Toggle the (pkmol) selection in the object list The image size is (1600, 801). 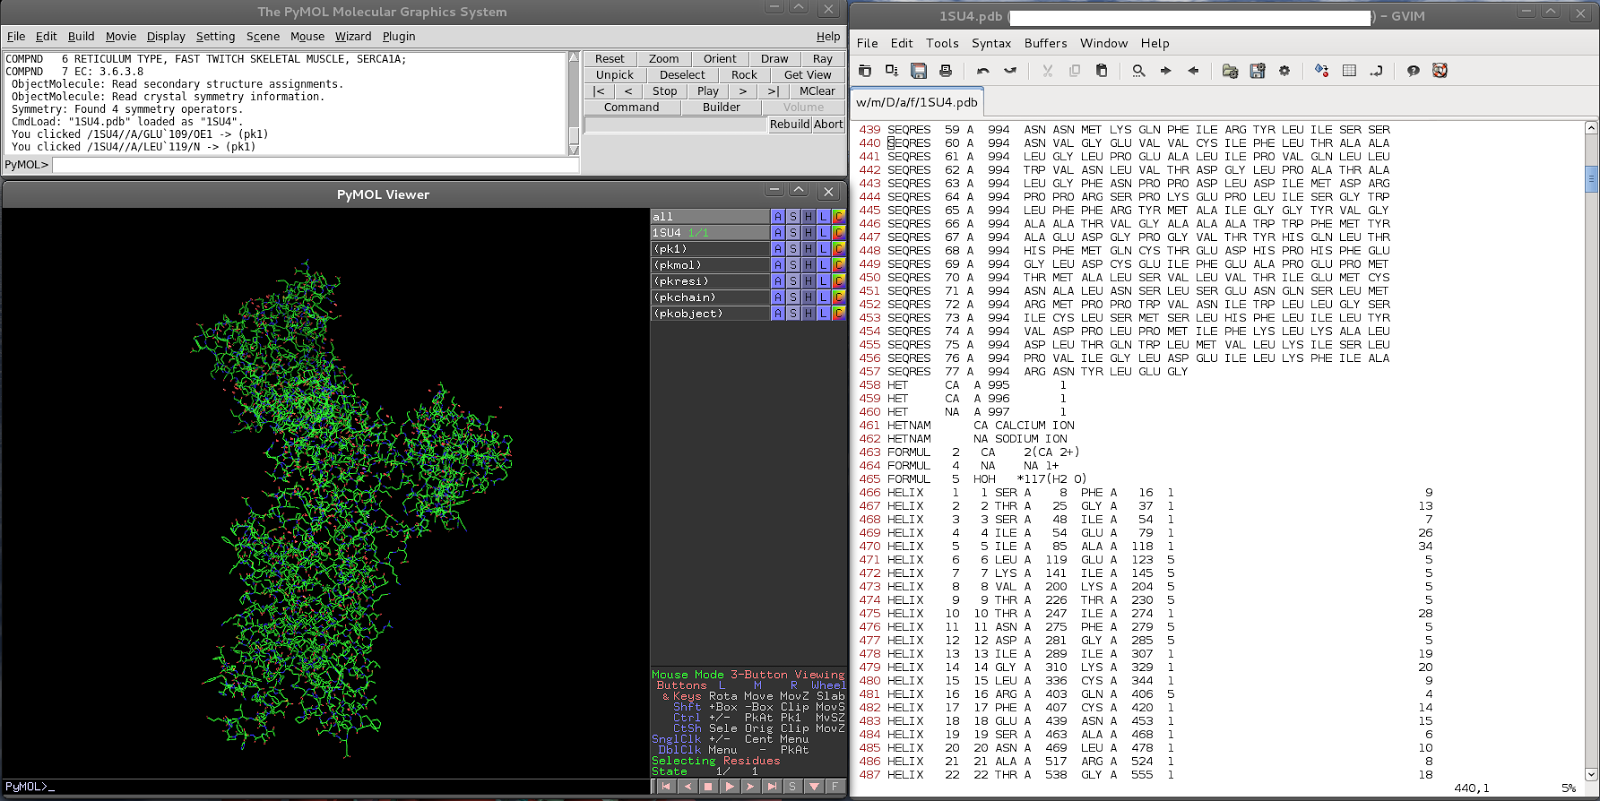pos(710,265)
